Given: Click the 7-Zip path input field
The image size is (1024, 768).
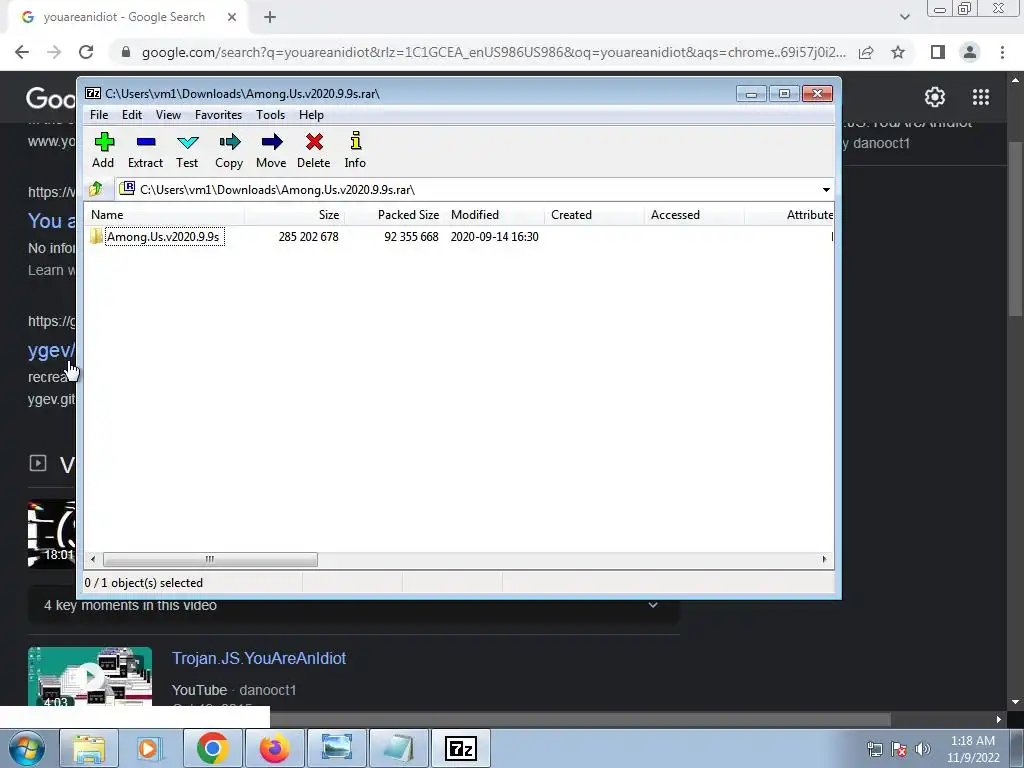Looking at the screenshot, I should pyautogui.click(x=467, y=189).
